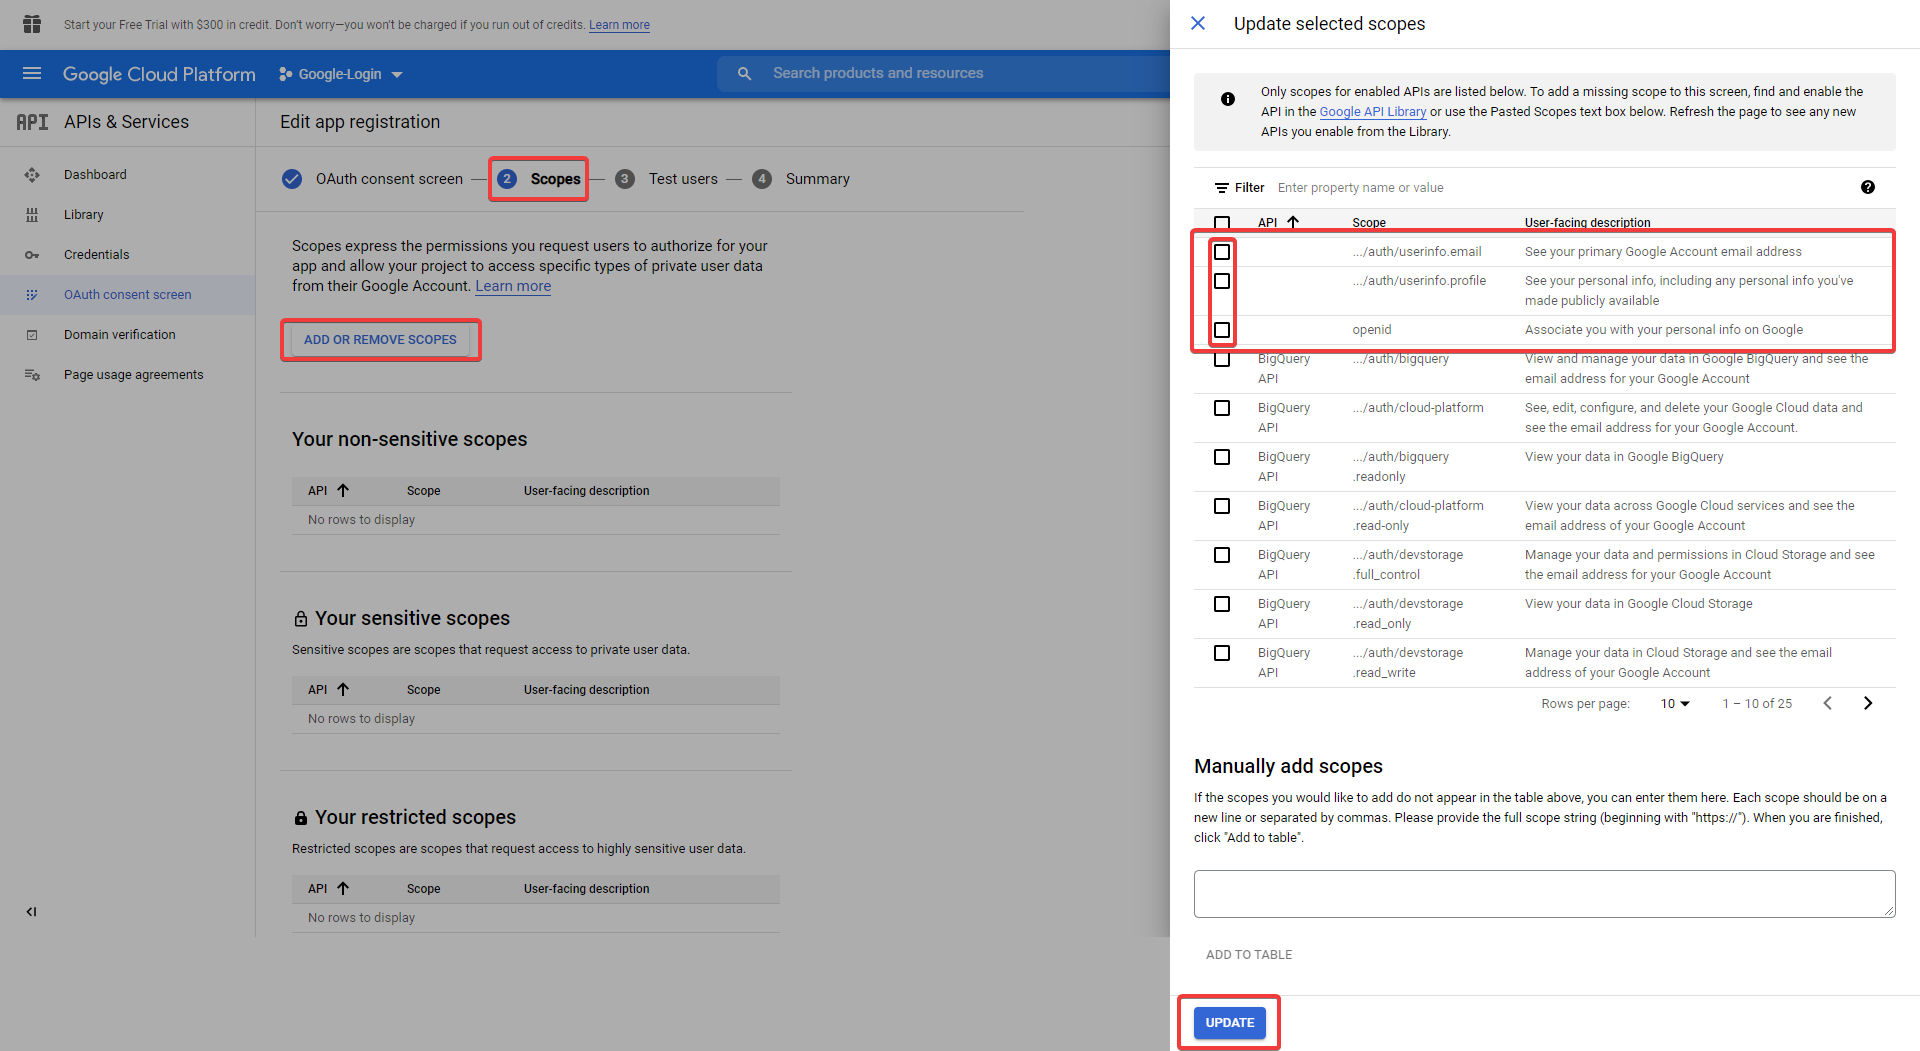The width and height of the screenshot is (1920, 1051).
Task: Sort restricted scopes by API arrow
Action: click(343, 889)
